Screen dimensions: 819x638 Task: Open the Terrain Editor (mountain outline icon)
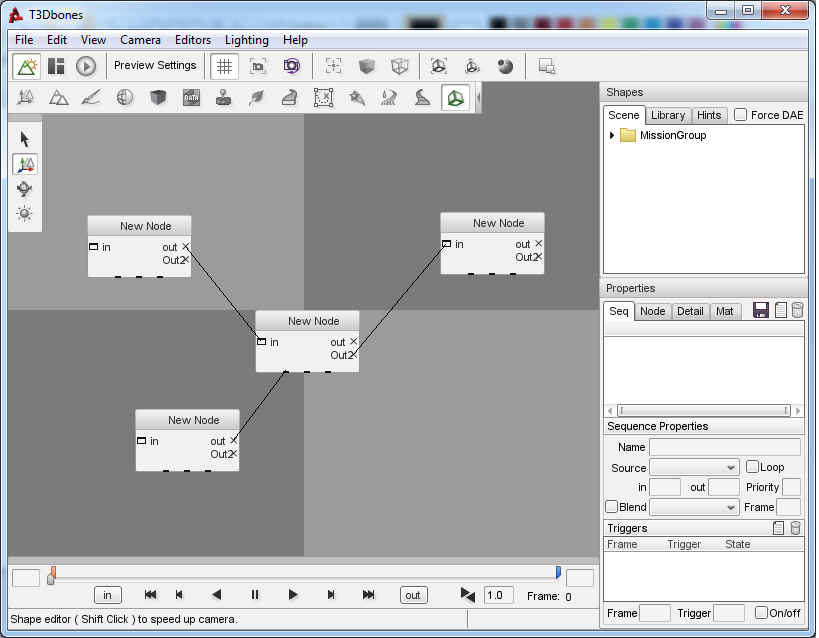coord(58,98)
